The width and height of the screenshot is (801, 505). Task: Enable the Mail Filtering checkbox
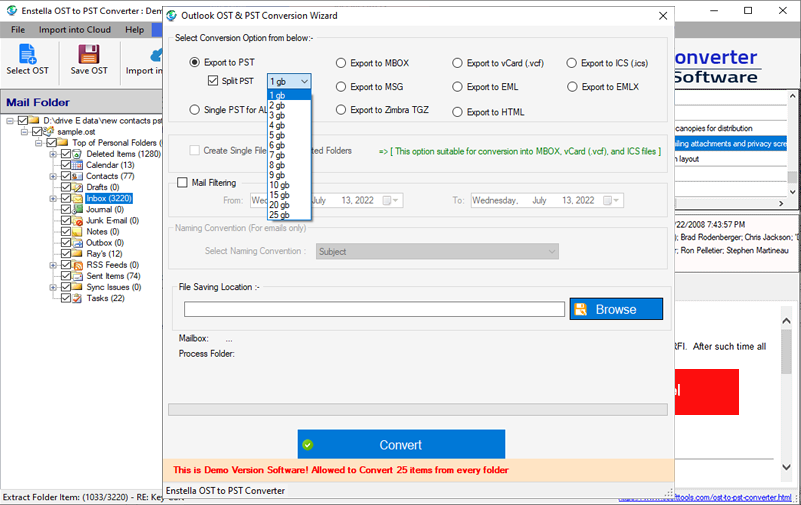[182, 183]
